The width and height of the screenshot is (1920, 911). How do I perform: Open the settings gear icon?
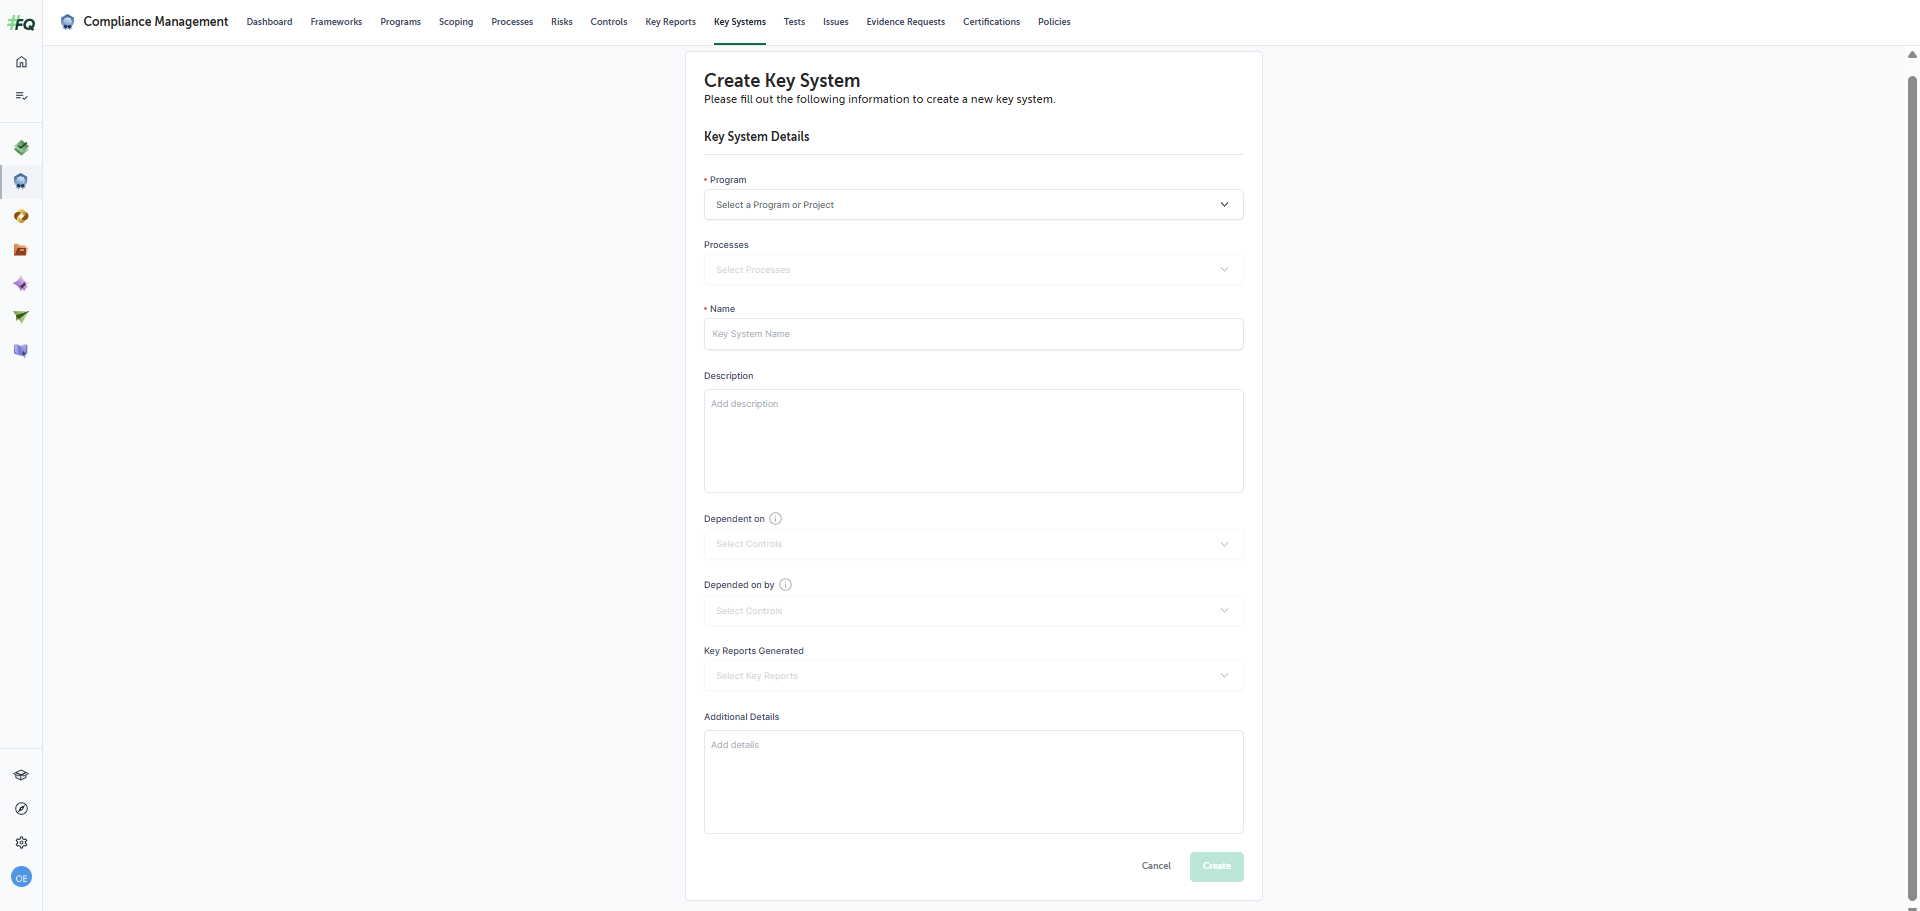(21, 843)
